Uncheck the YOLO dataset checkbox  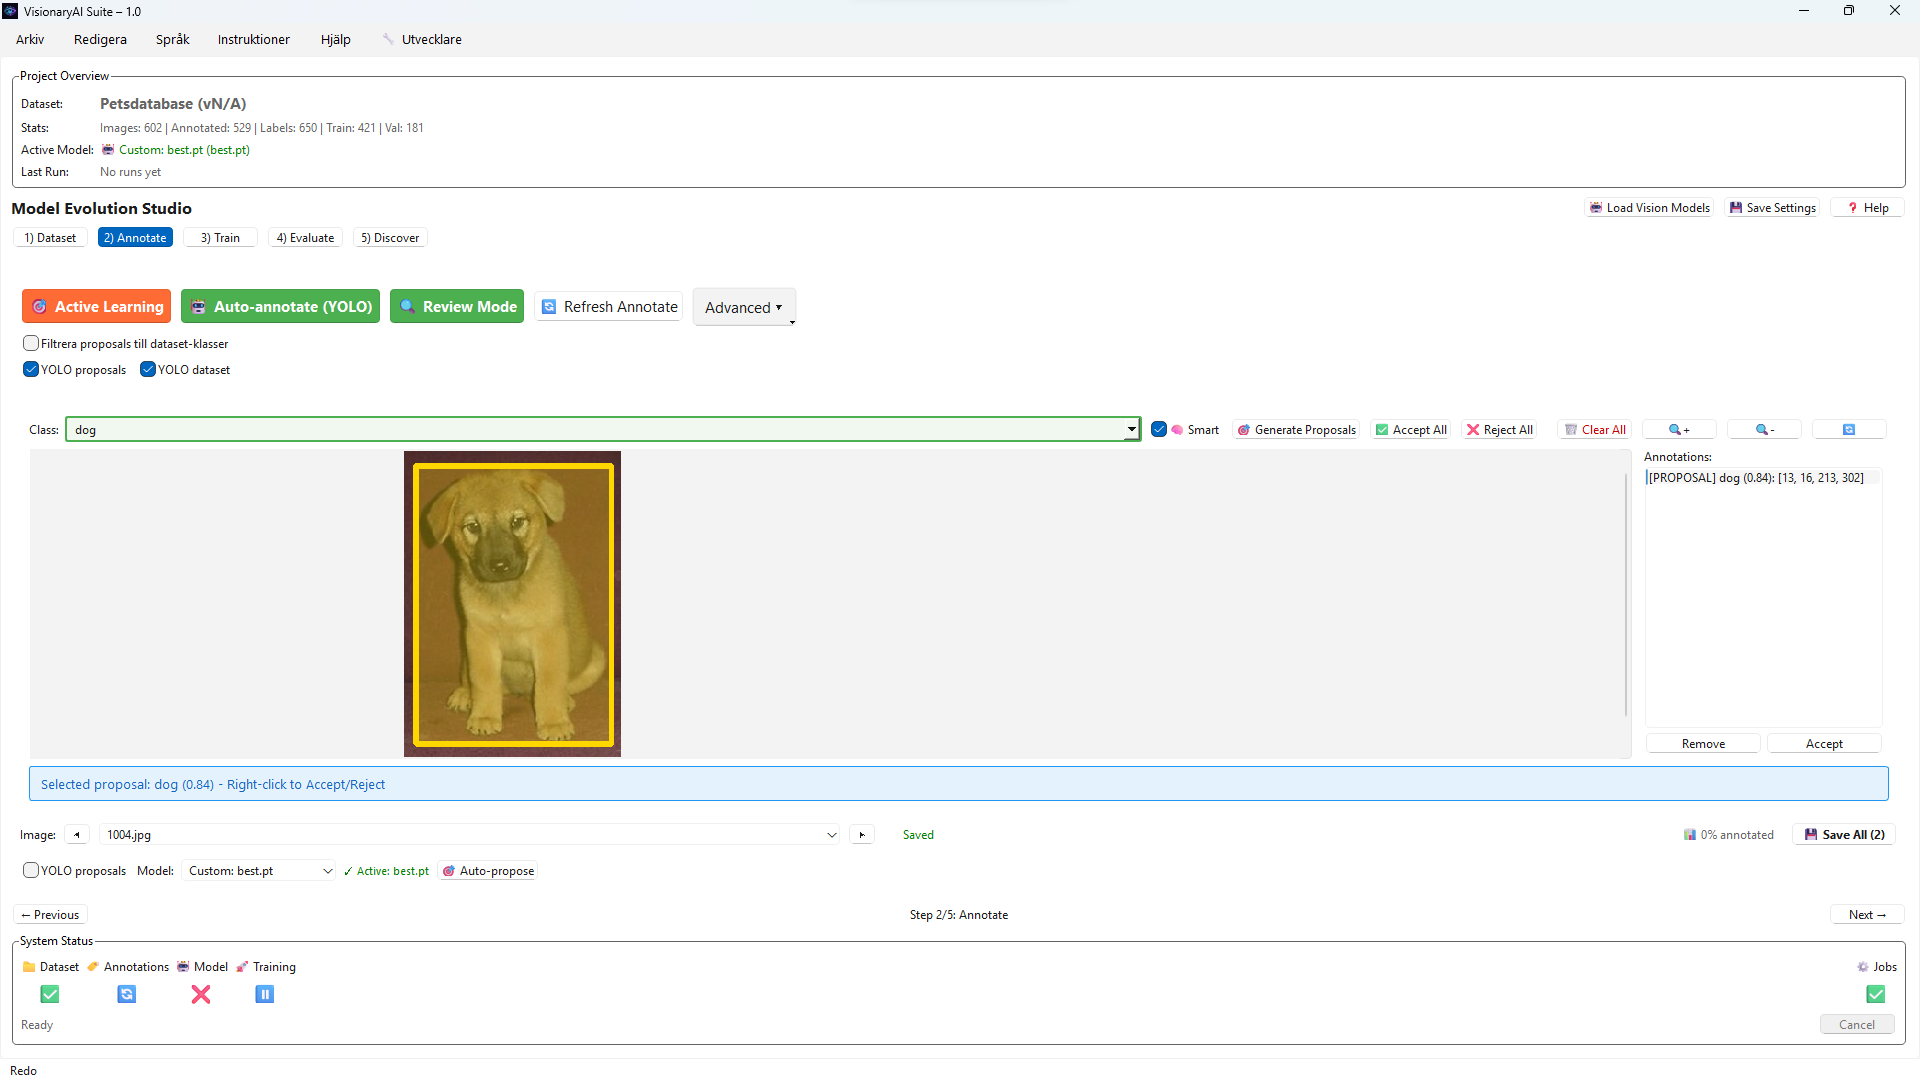pos(148,369)
